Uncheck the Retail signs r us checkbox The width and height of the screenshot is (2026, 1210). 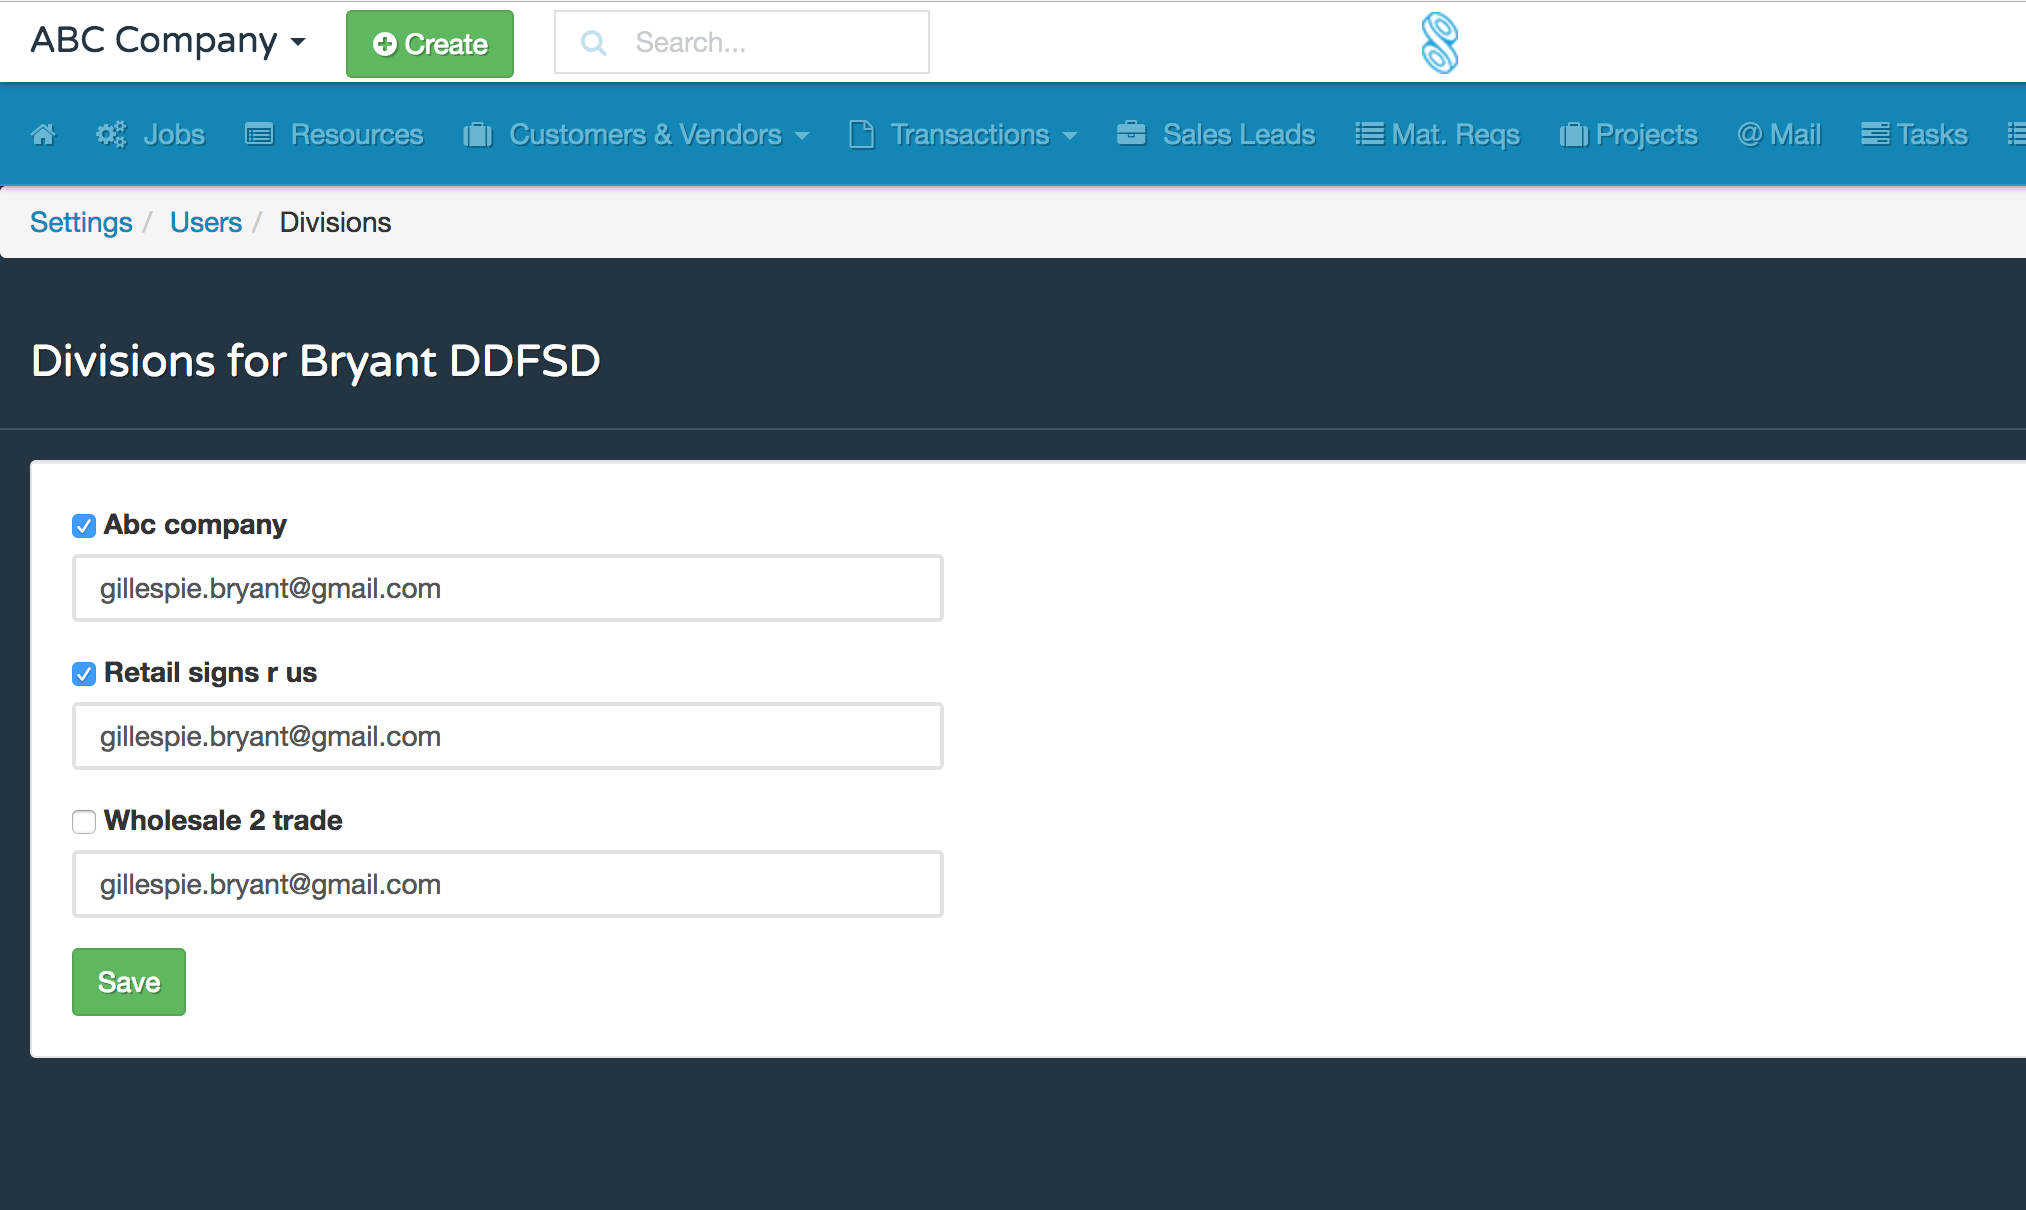pyautogui.click(x=84, y=674)
